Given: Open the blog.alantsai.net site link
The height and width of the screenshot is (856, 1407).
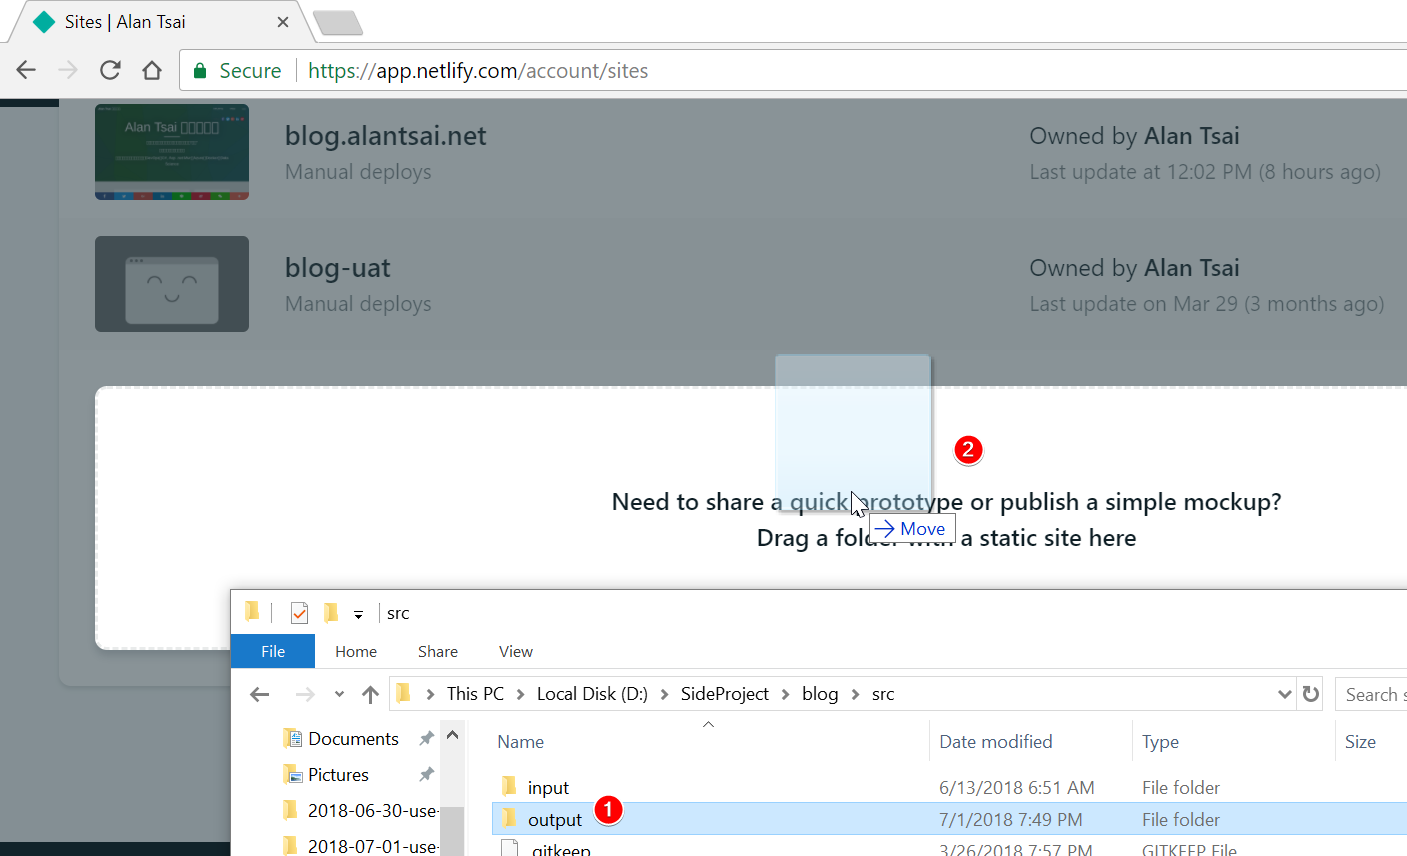Looking at the screenshot, I should click(386, 136).
